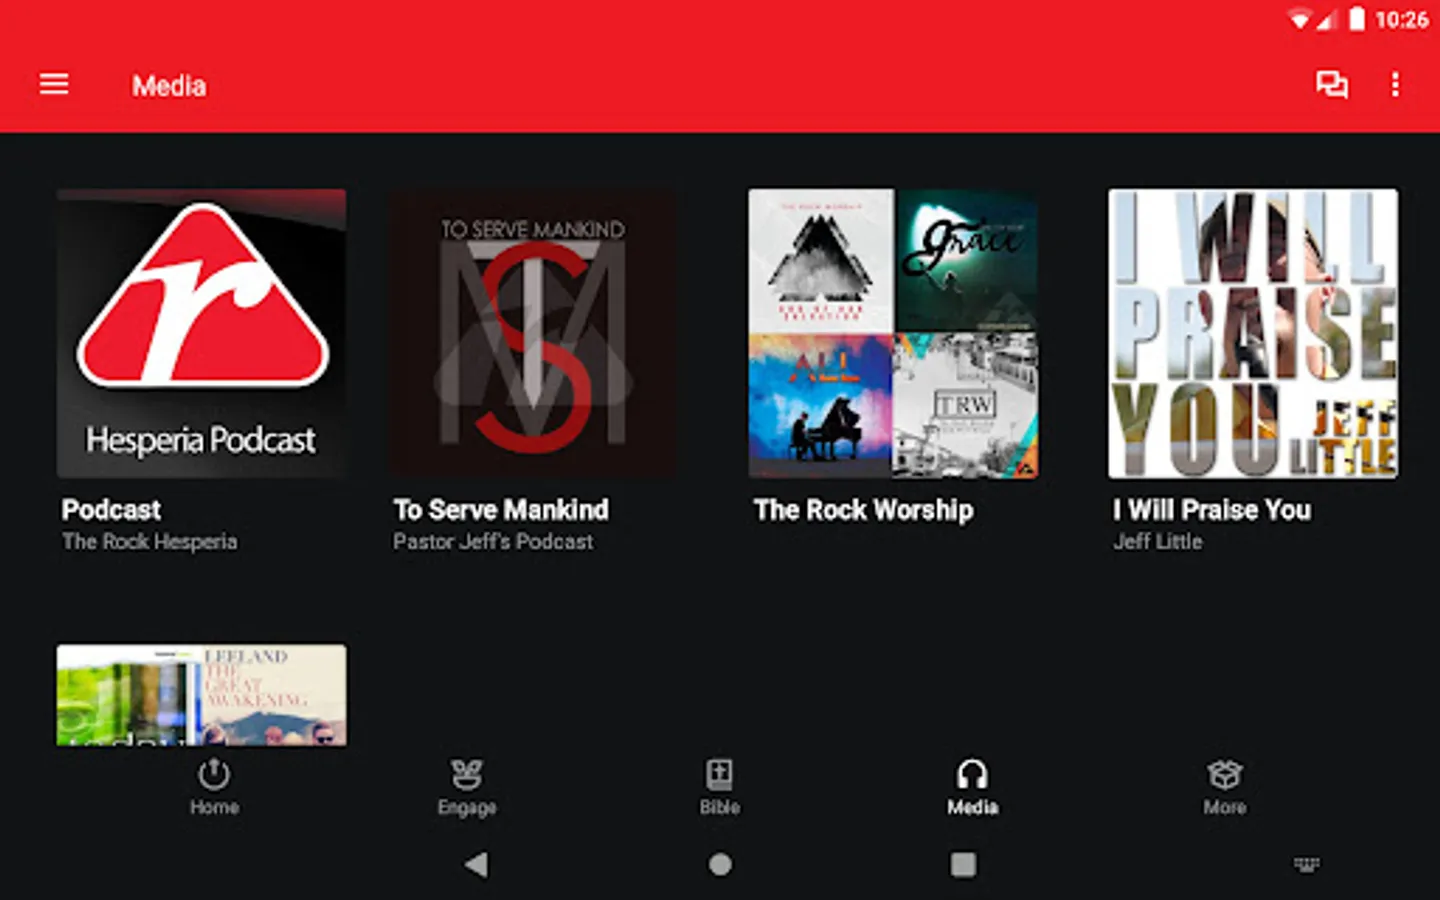This screenshot has height=900, width=1440.
Task: Tap the Android home circle button
Action: 720,865
